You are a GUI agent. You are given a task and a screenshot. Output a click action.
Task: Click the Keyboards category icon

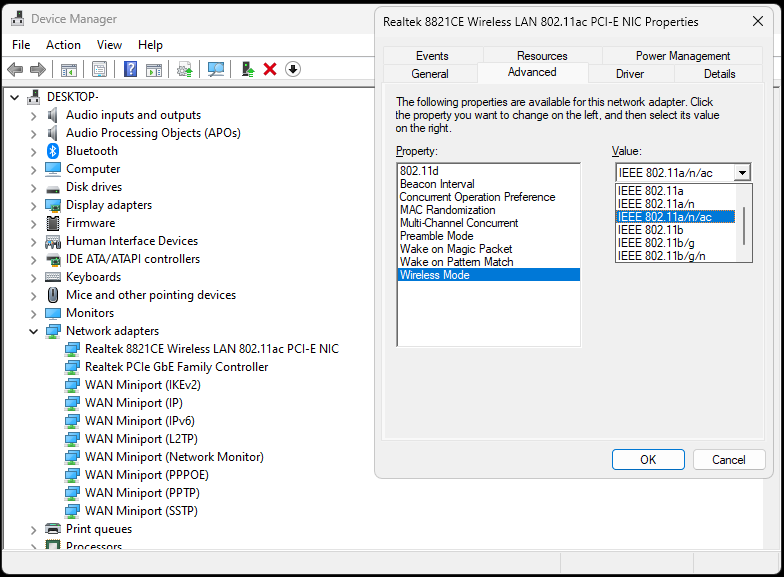(x=53, y=276)
